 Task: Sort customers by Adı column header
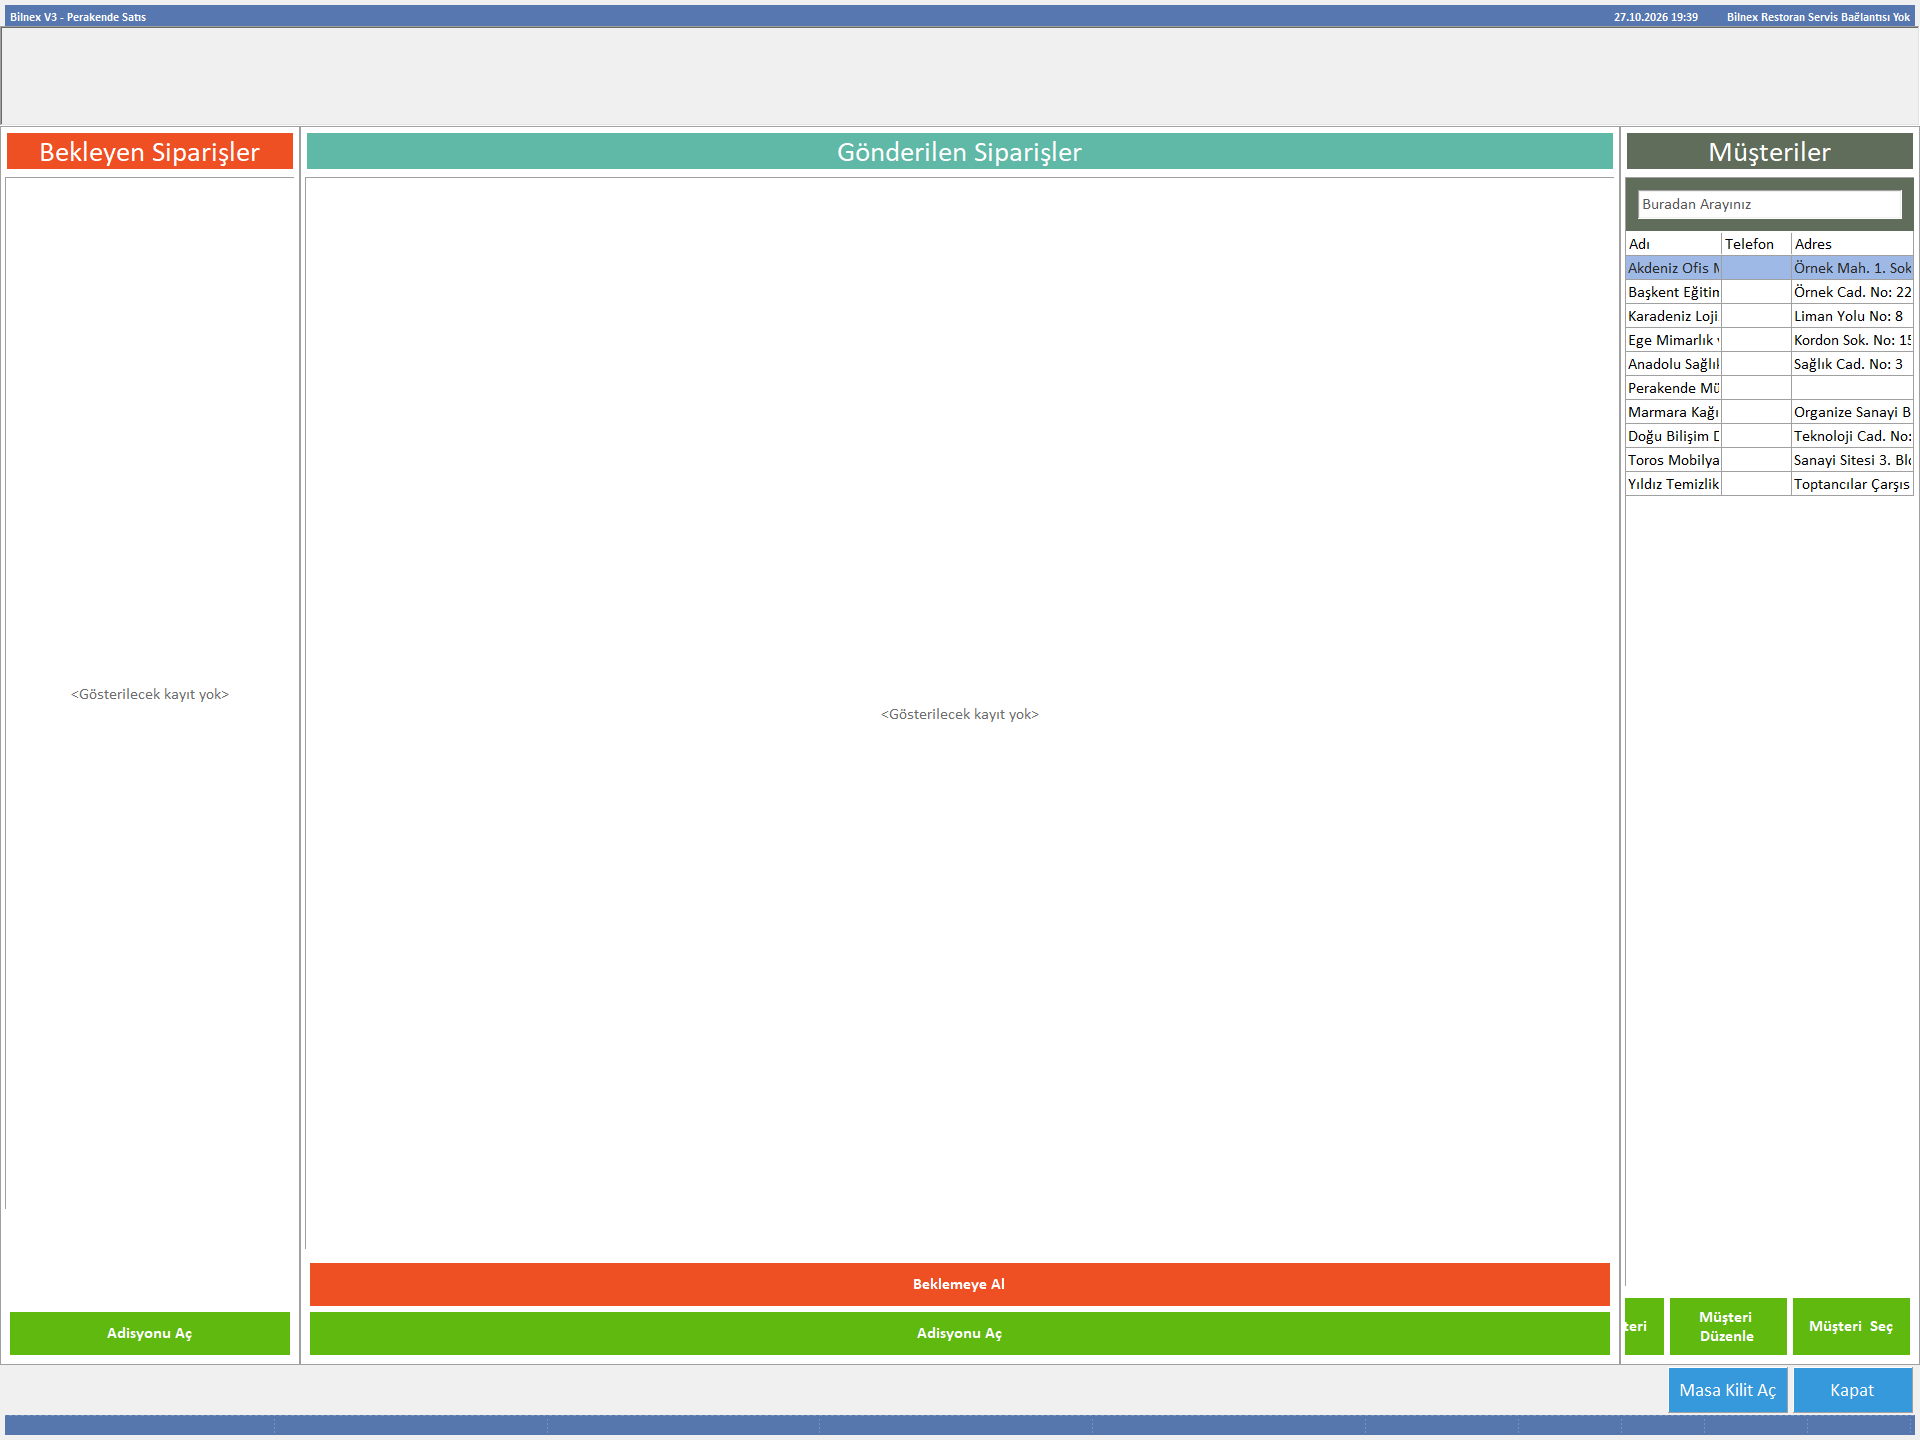click(1673, 244)
